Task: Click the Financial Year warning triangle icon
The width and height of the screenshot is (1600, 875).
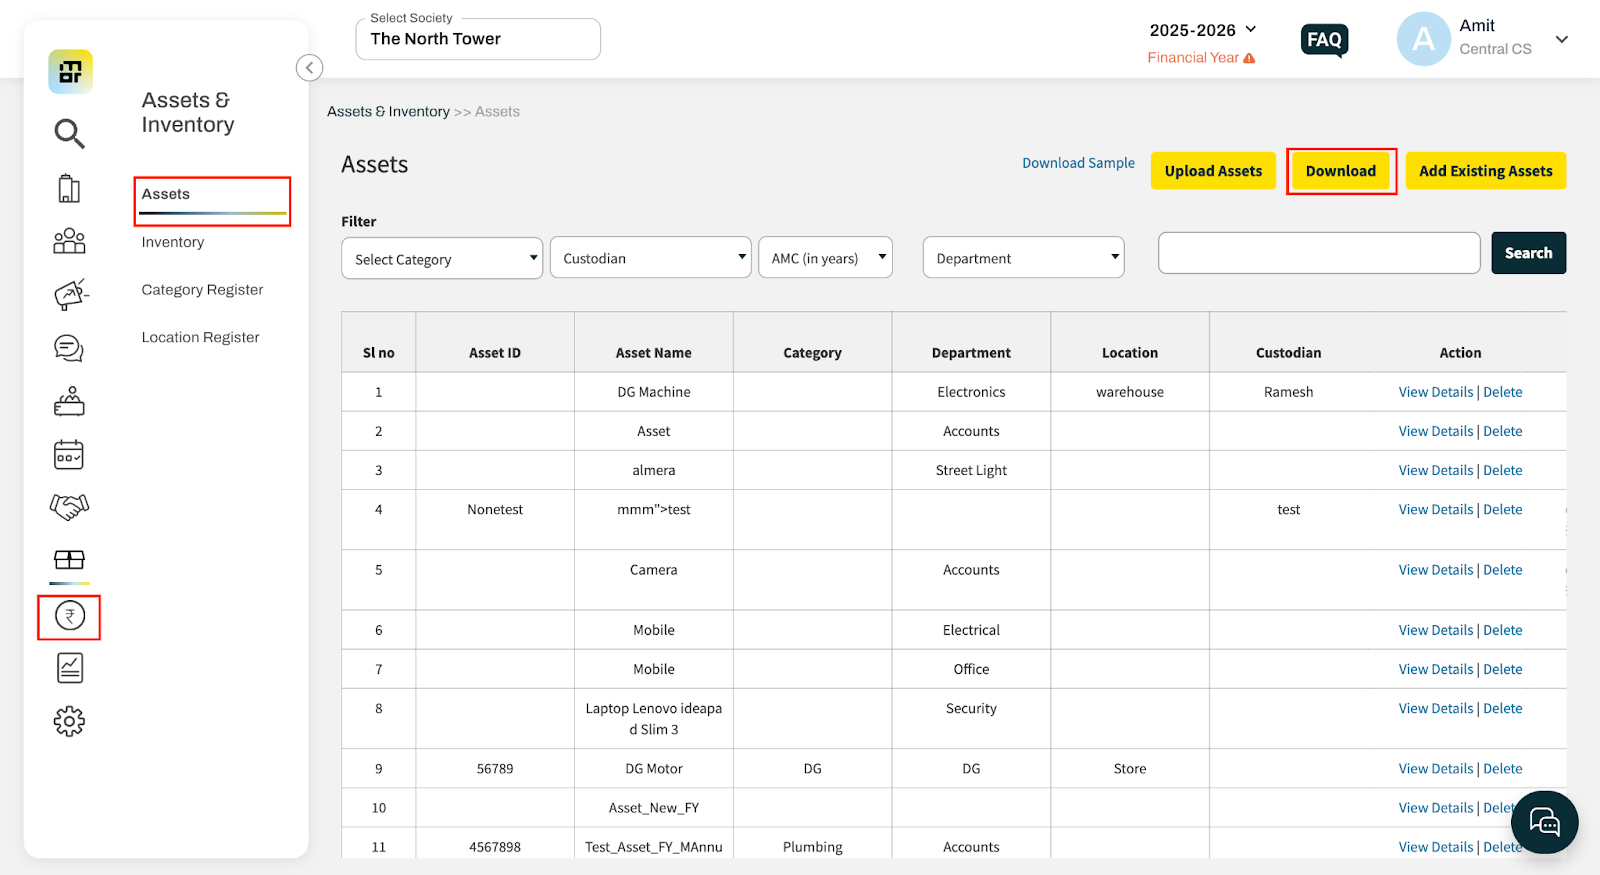Action: (x=1249, y=58)
